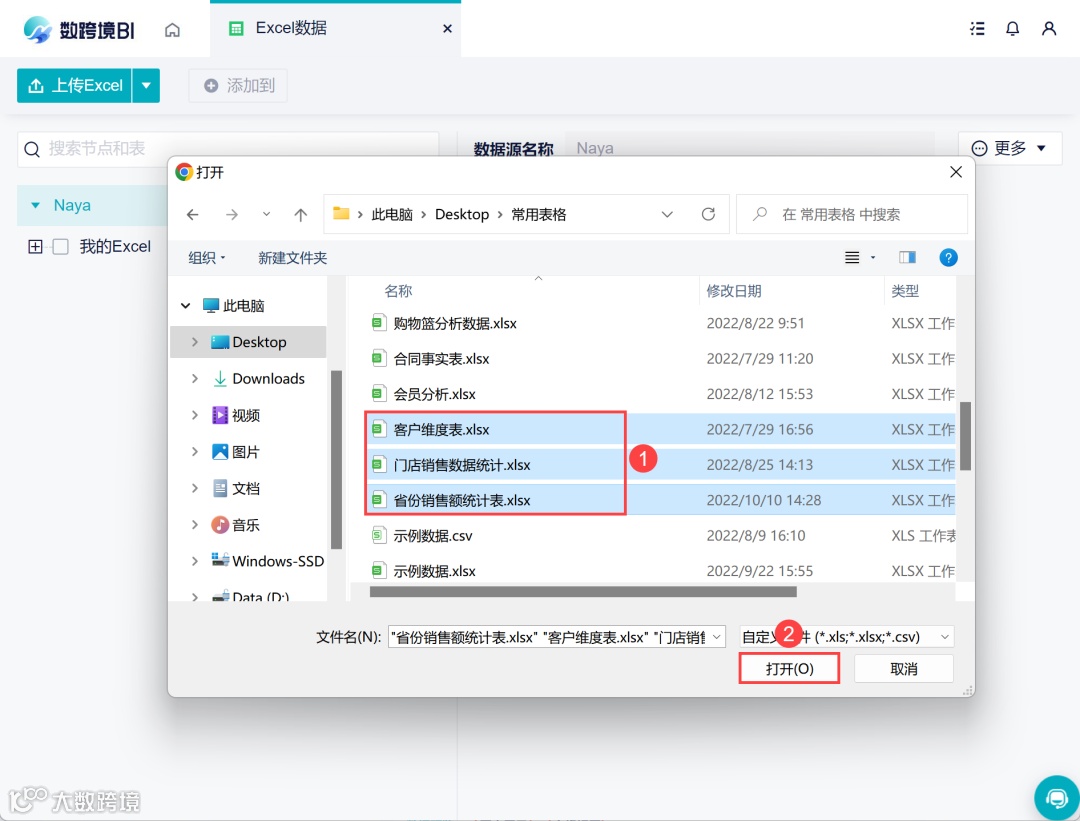Expand the Desktop folder in the tree
This screenshot has height=821, width=1080.
(x=196, y=341)
